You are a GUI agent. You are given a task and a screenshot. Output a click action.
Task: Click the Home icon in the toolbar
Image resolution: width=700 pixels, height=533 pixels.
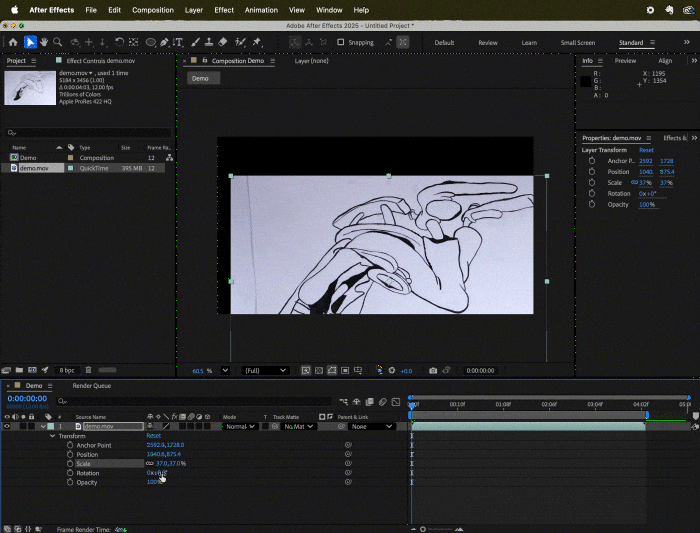[x=13, y=42]
